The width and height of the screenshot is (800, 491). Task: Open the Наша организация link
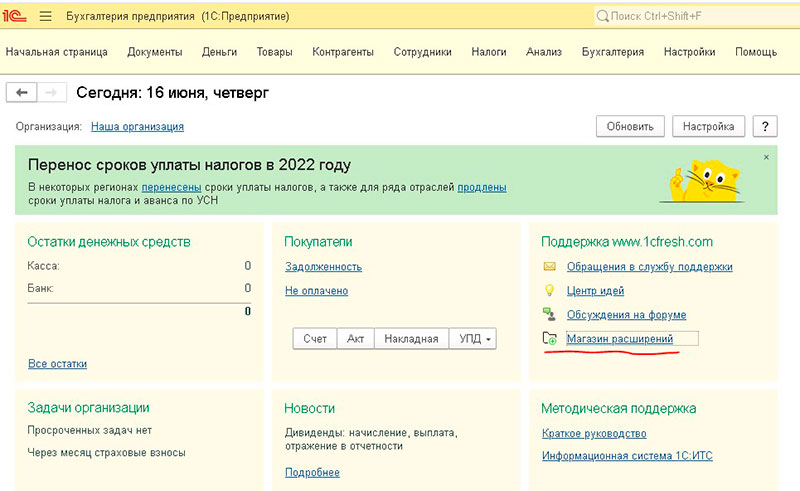137,127
